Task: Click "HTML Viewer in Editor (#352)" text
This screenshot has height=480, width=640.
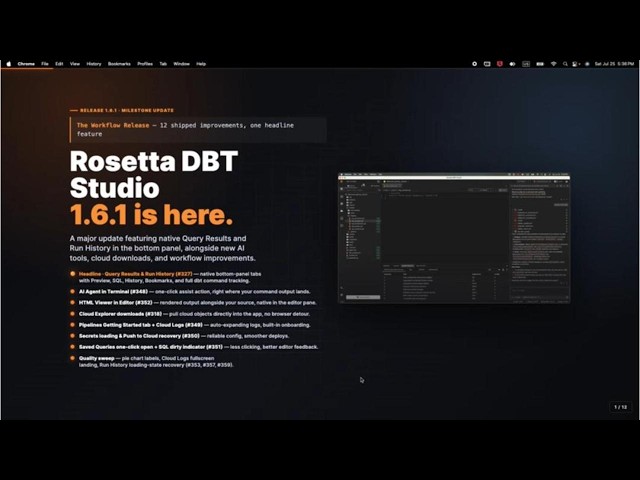Action: pyautogui.click(x=116, y=302)
